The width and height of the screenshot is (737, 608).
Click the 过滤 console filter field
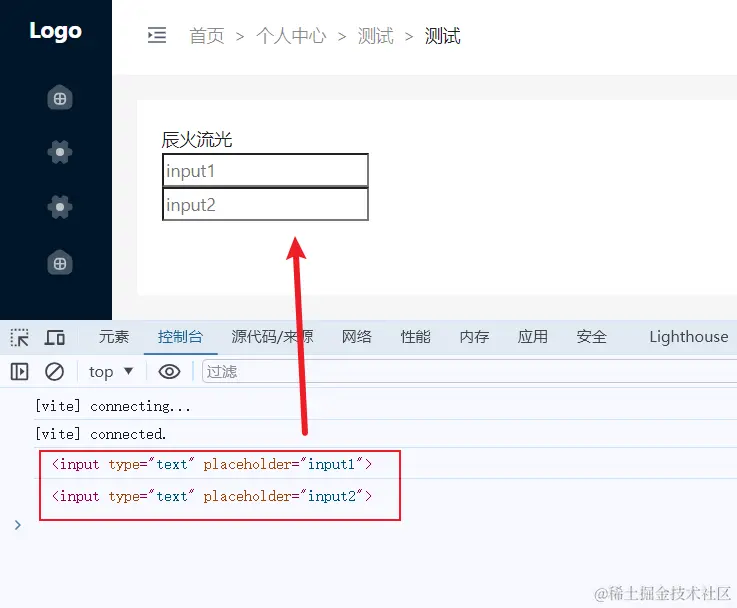[x=469, y=372]
